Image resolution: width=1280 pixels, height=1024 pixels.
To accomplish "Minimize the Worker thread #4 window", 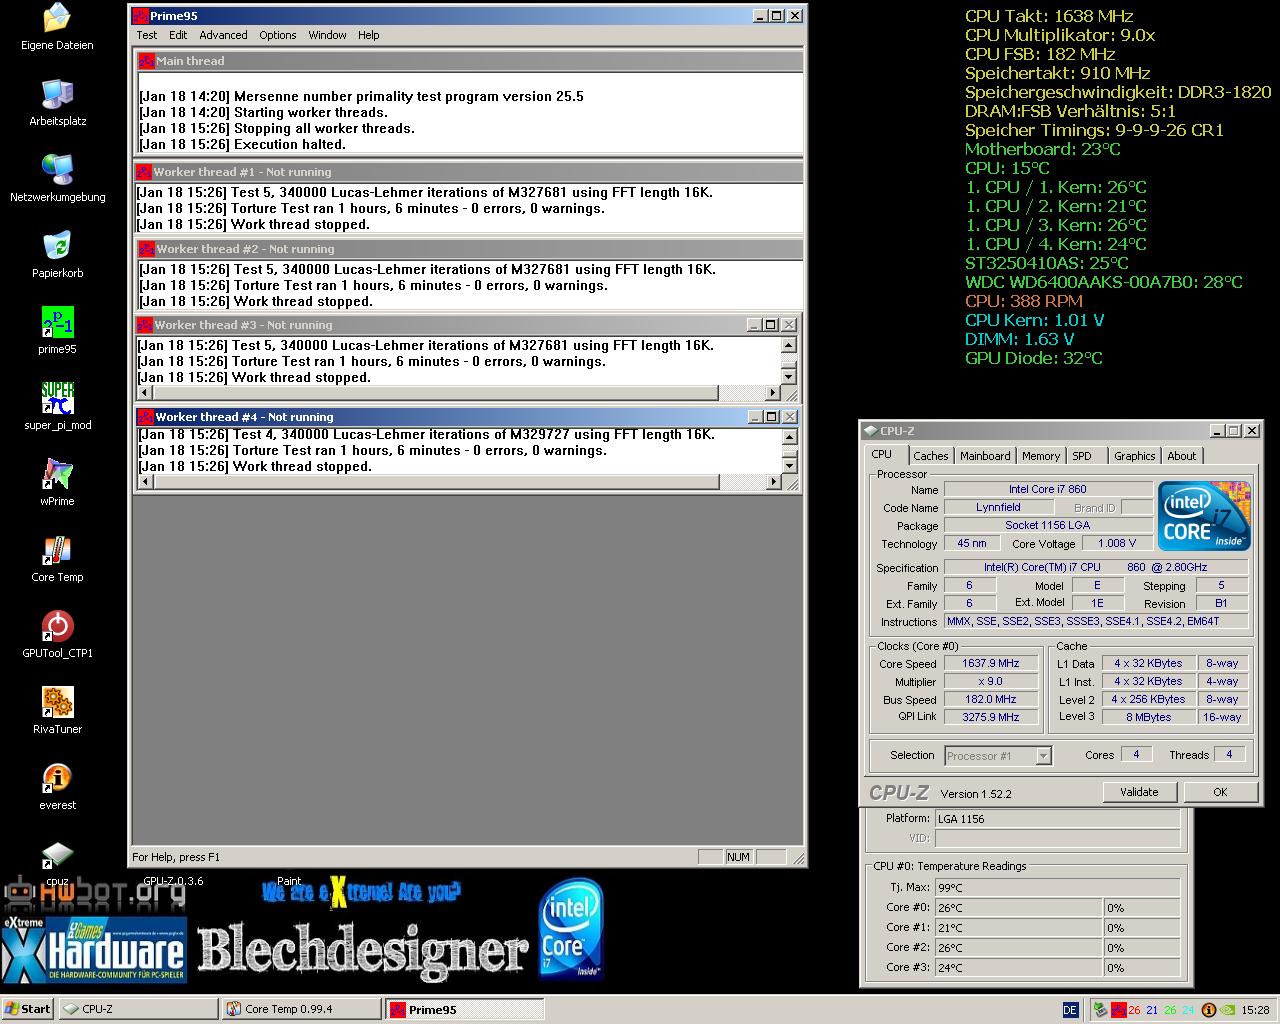I will [x=755, y=417].
